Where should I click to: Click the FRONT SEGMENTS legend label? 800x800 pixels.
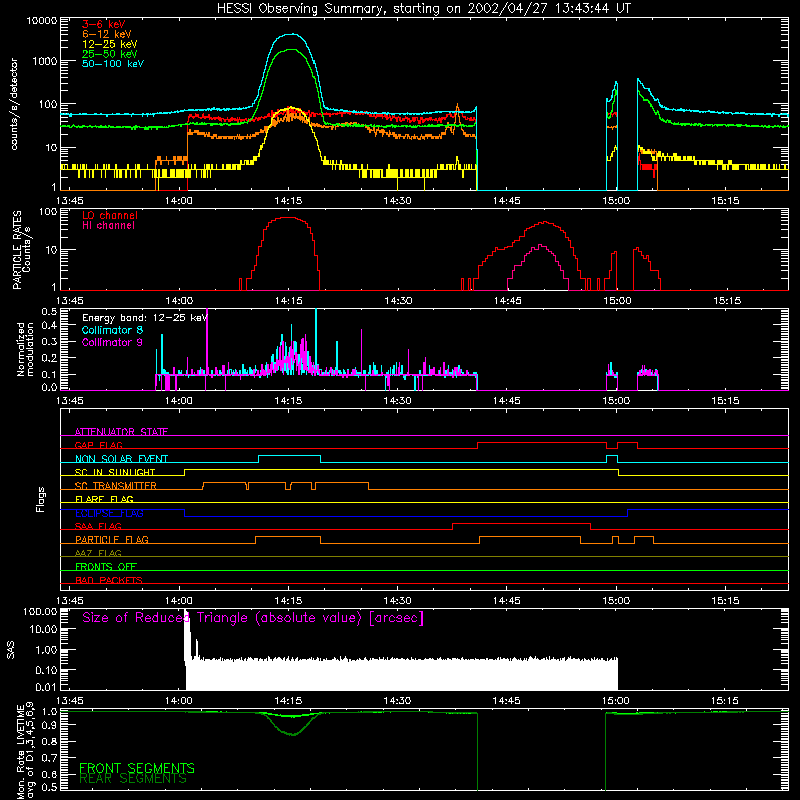[x=137, y=768]
